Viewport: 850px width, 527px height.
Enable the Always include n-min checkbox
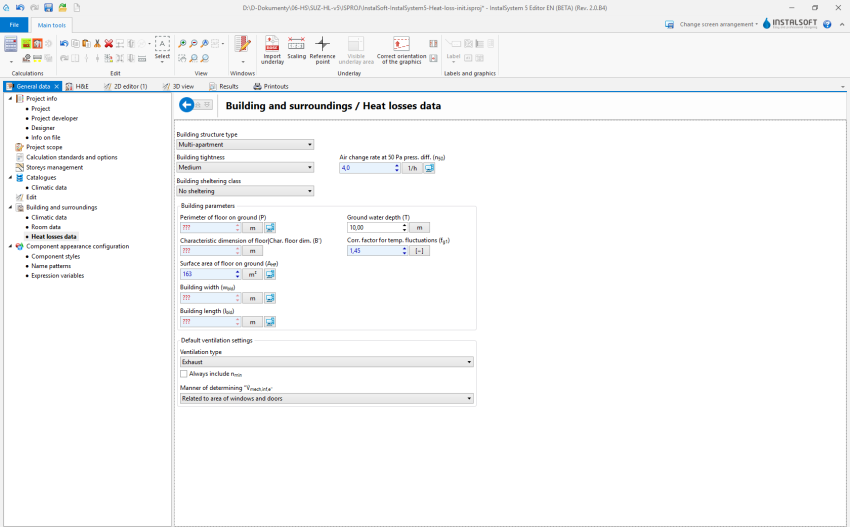[184, 374]
